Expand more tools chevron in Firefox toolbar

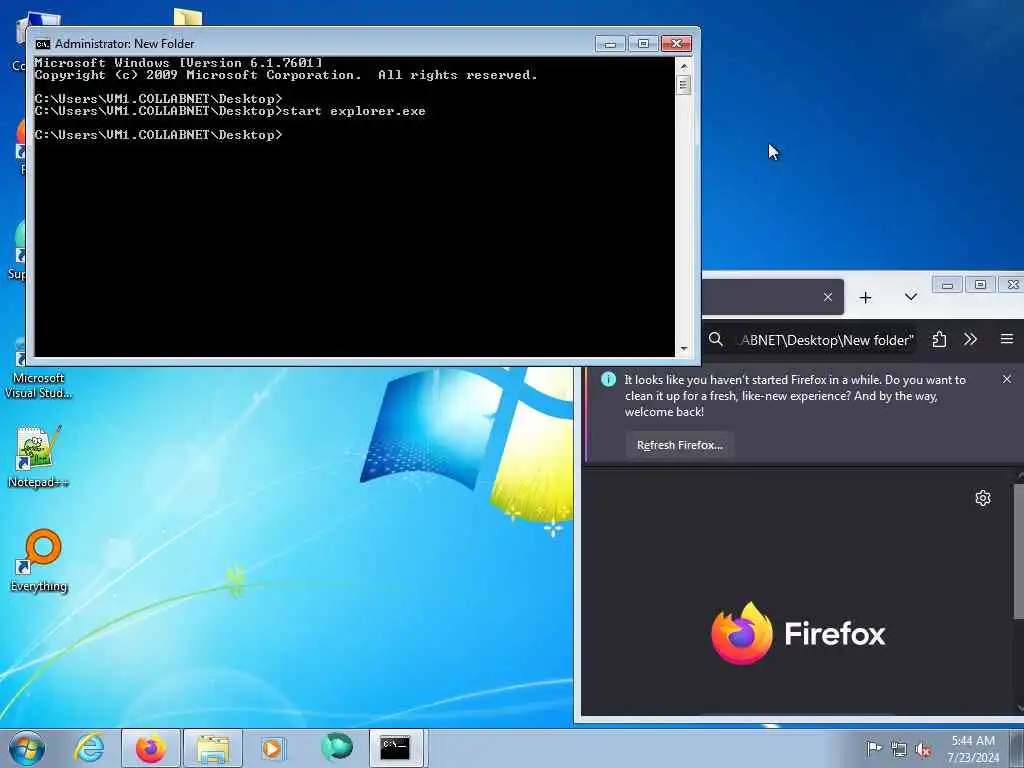coord(970,340)
